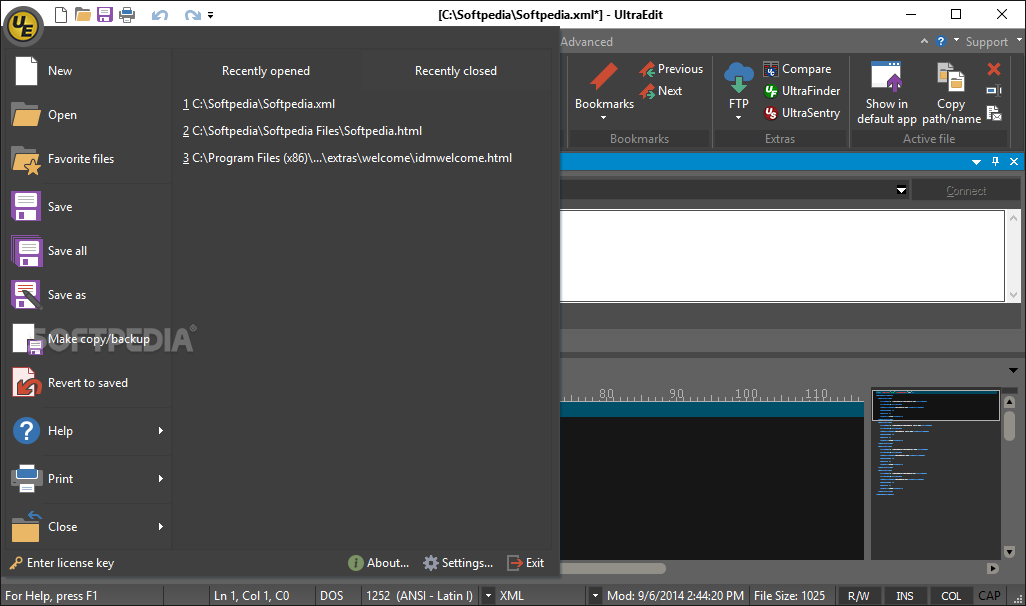Switch to Recently opened tab
Viewport: 1026px width, 606px height.
point(266,71)
